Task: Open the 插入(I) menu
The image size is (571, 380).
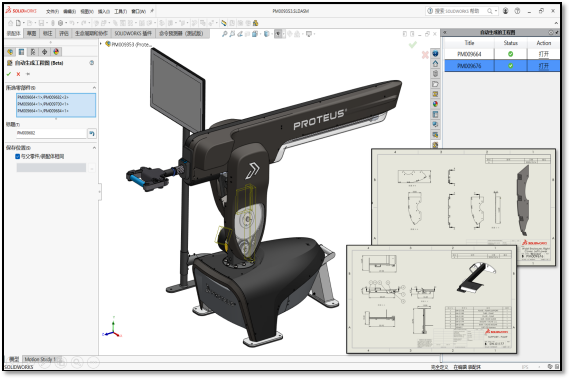Action: pyautogui.click(x=104, y=12)
